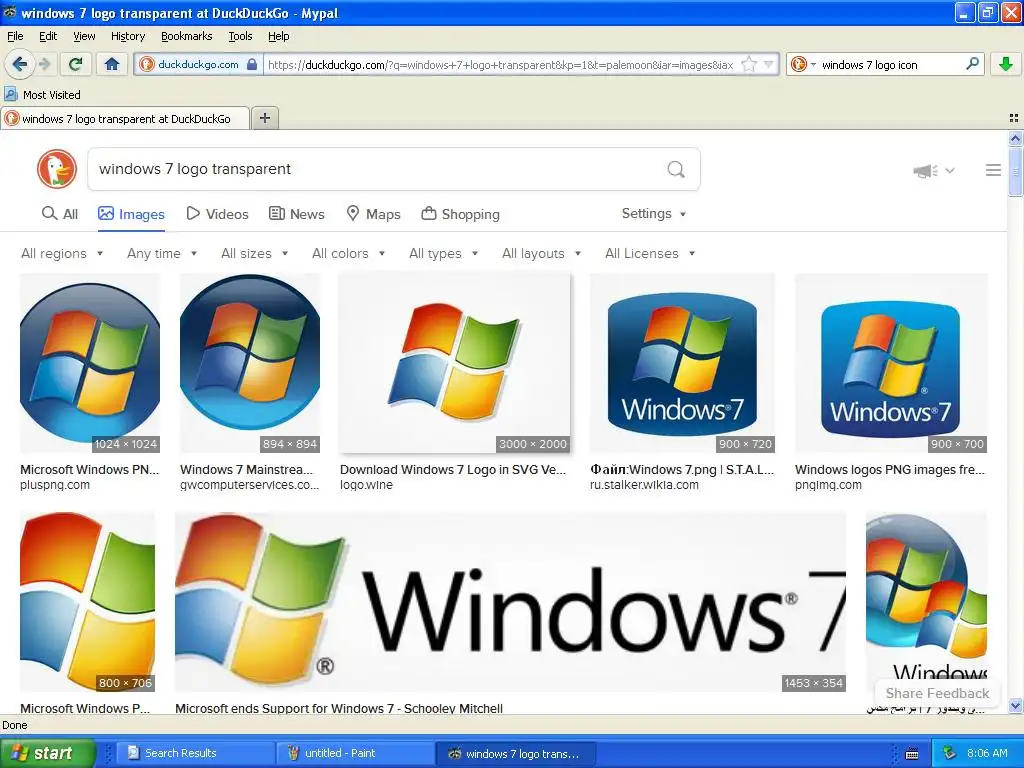Bookmark this page with the star icon
The height and width of the screenshot is (768, 1024).
749,65
